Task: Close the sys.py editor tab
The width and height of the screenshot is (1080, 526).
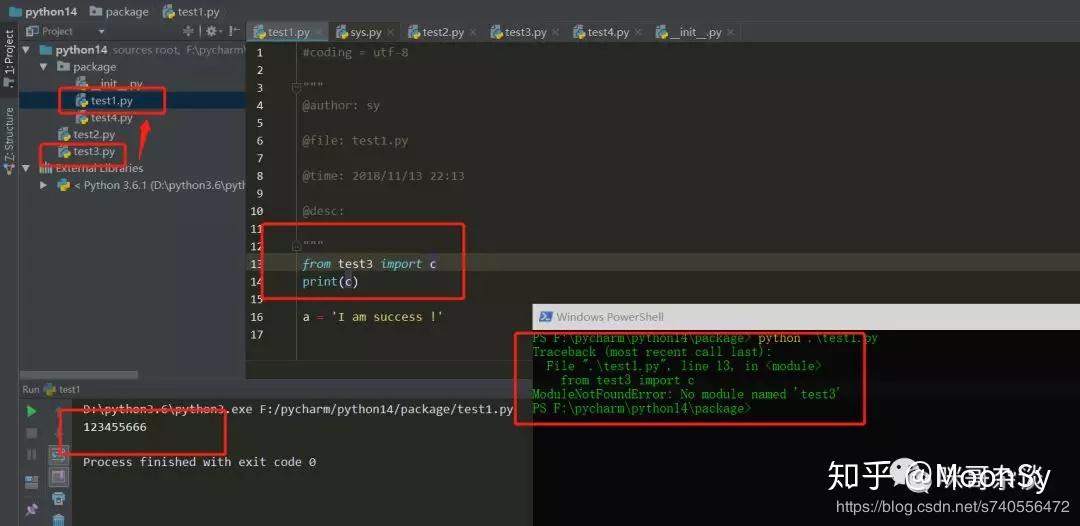Action: (390, 32)
